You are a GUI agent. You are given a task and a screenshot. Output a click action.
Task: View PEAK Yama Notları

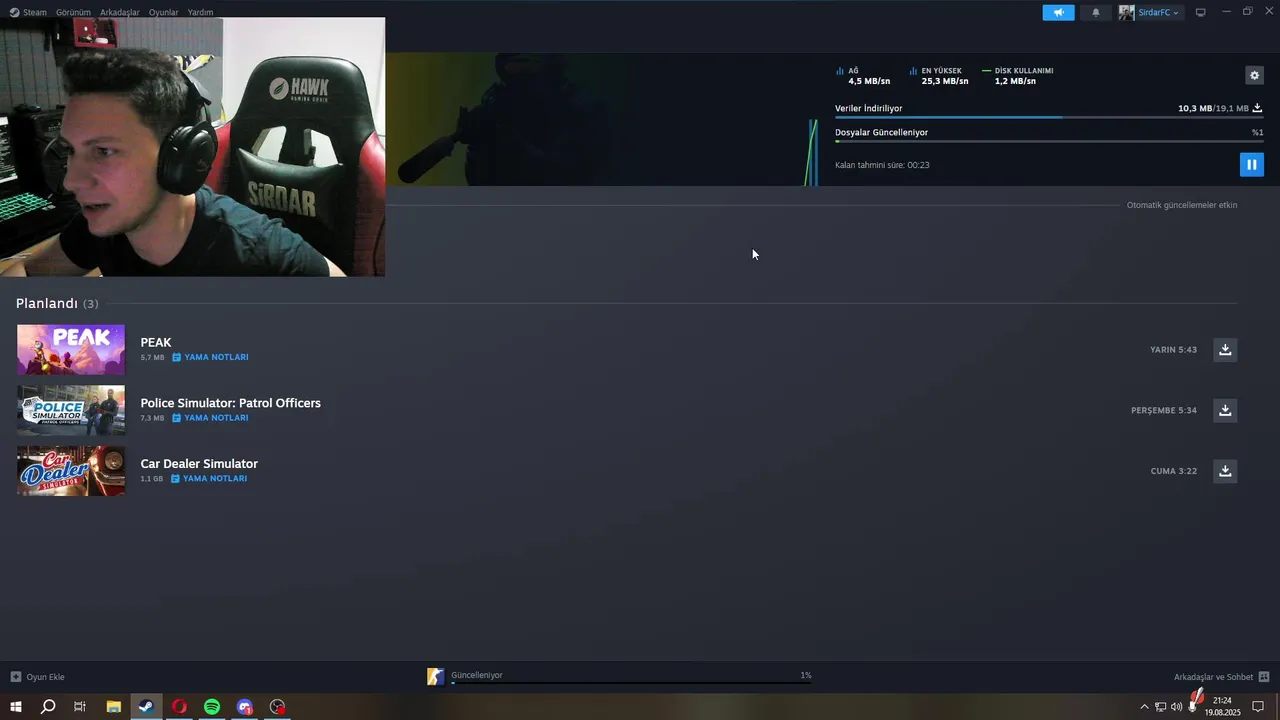[211, 357]
